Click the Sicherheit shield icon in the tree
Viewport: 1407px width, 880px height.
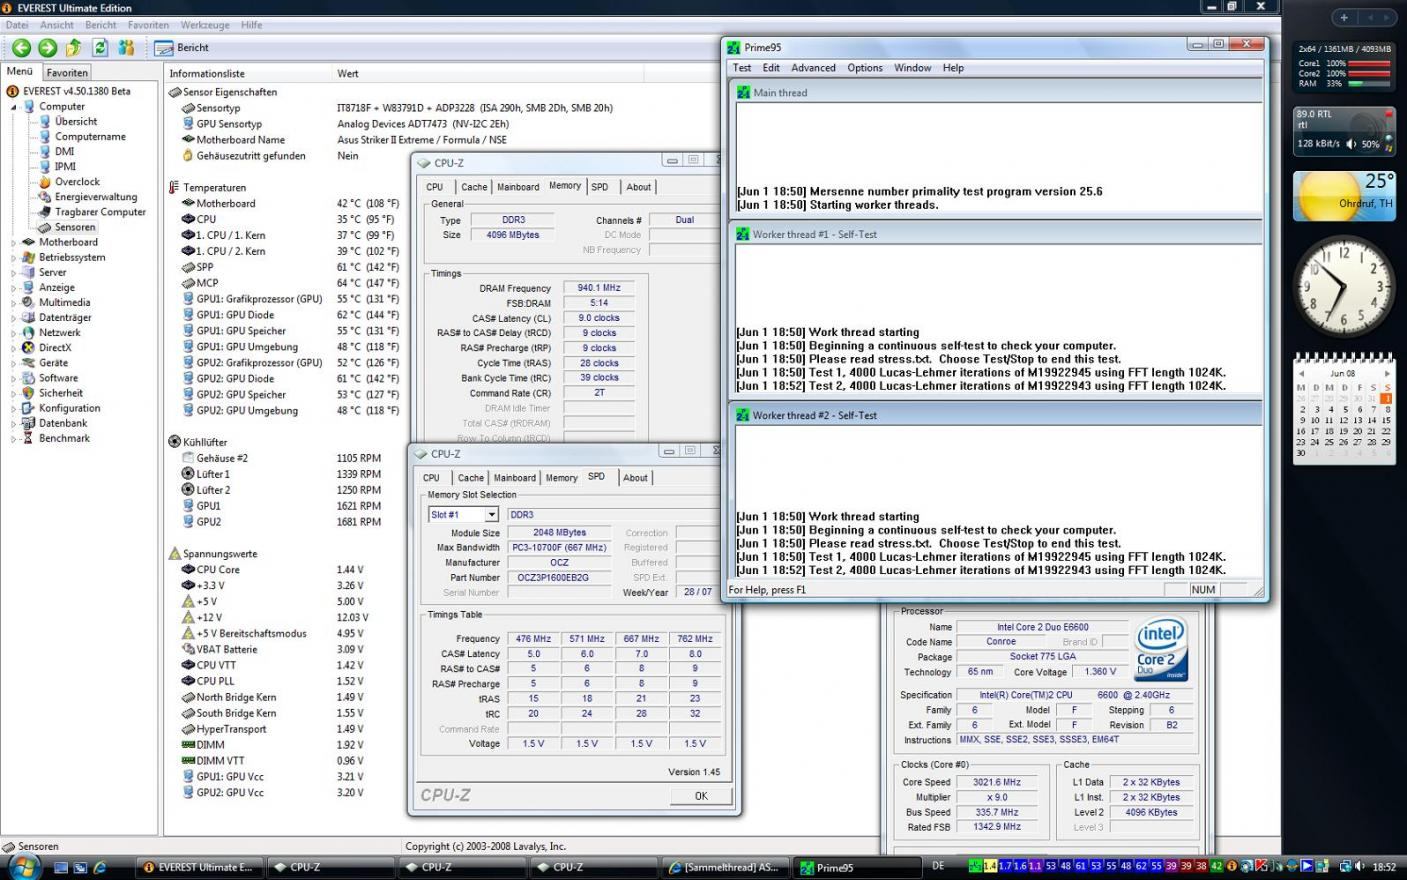[28, 393]
